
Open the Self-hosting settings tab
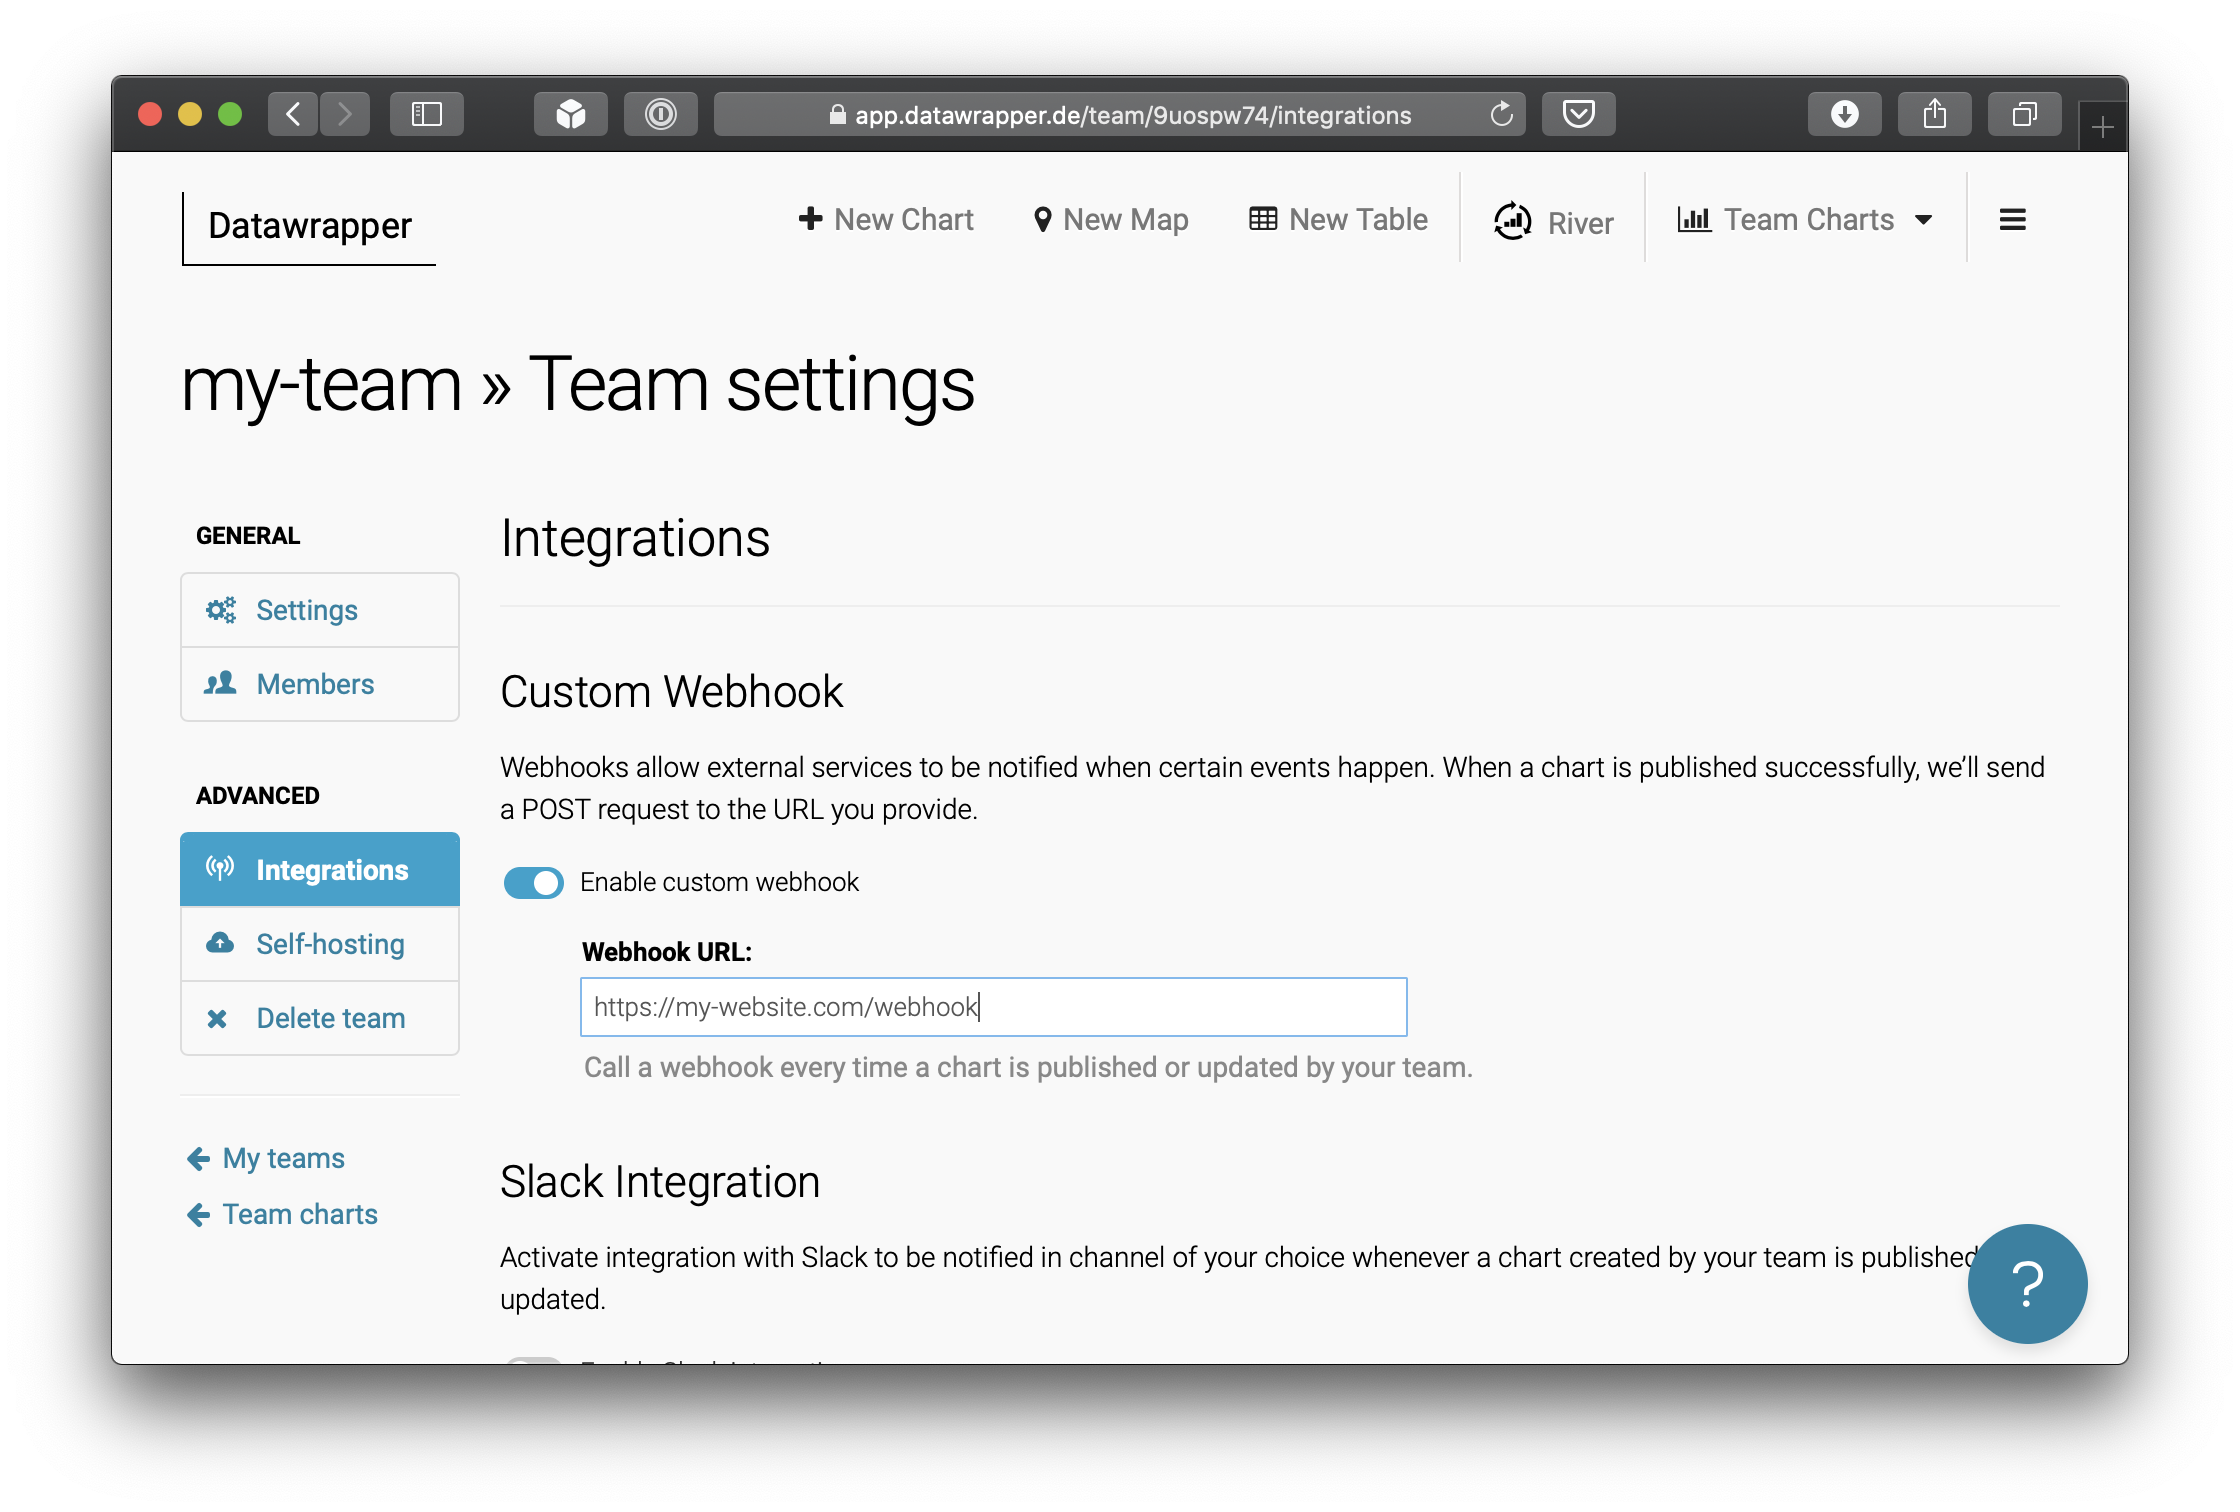[x=320, y=943]
